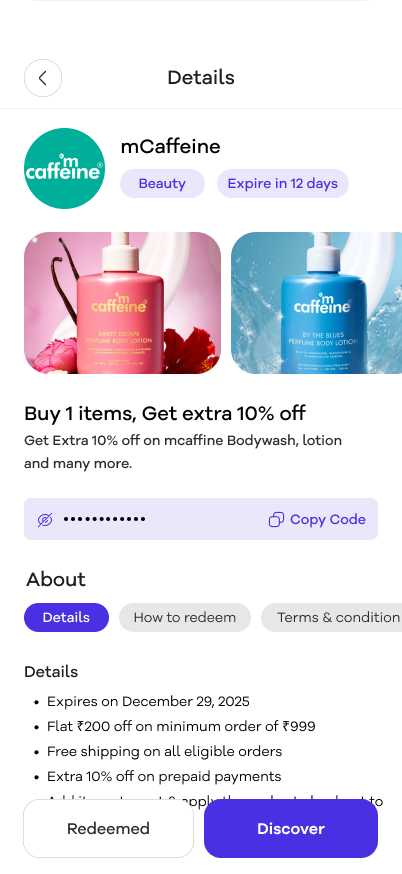Click the Redeemed button

[x=108, y=829]
